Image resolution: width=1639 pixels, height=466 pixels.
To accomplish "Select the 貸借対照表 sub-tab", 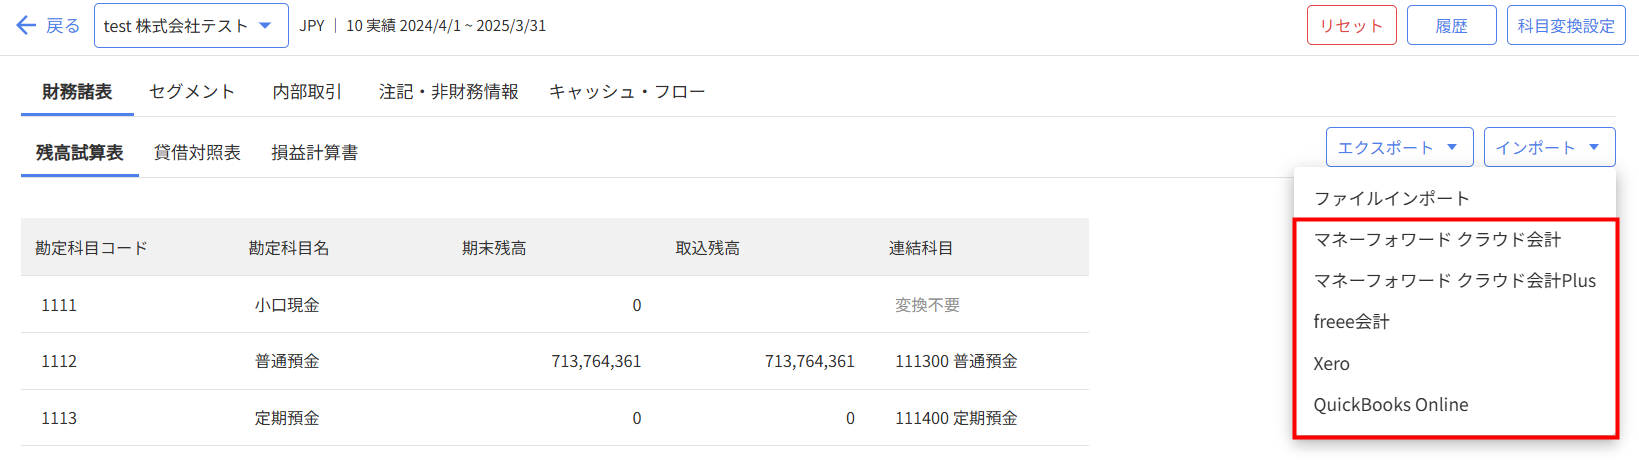I will (x=197, y=153).
